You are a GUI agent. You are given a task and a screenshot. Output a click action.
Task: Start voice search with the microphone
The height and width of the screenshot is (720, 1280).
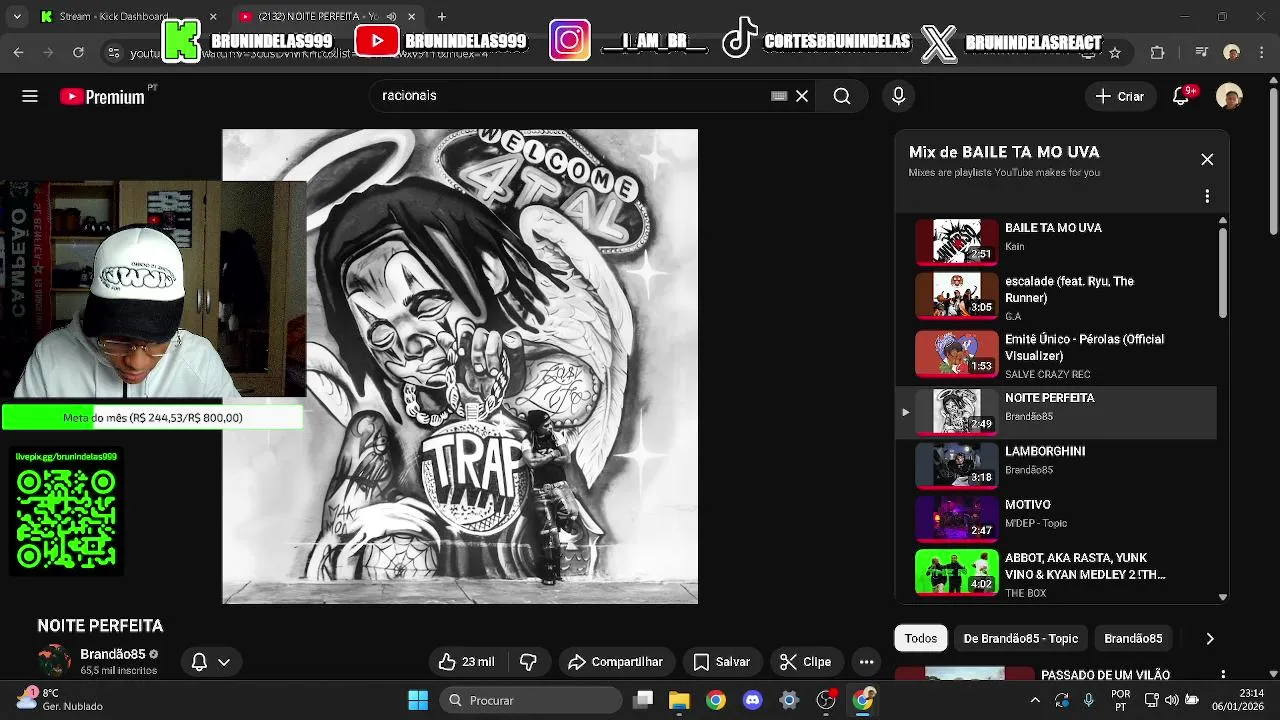click(x=898, y=96)
